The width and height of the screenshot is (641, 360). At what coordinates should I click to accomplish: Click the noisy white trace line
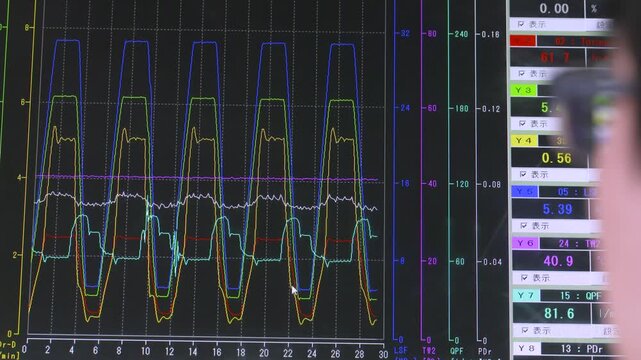tap(206, 200)
